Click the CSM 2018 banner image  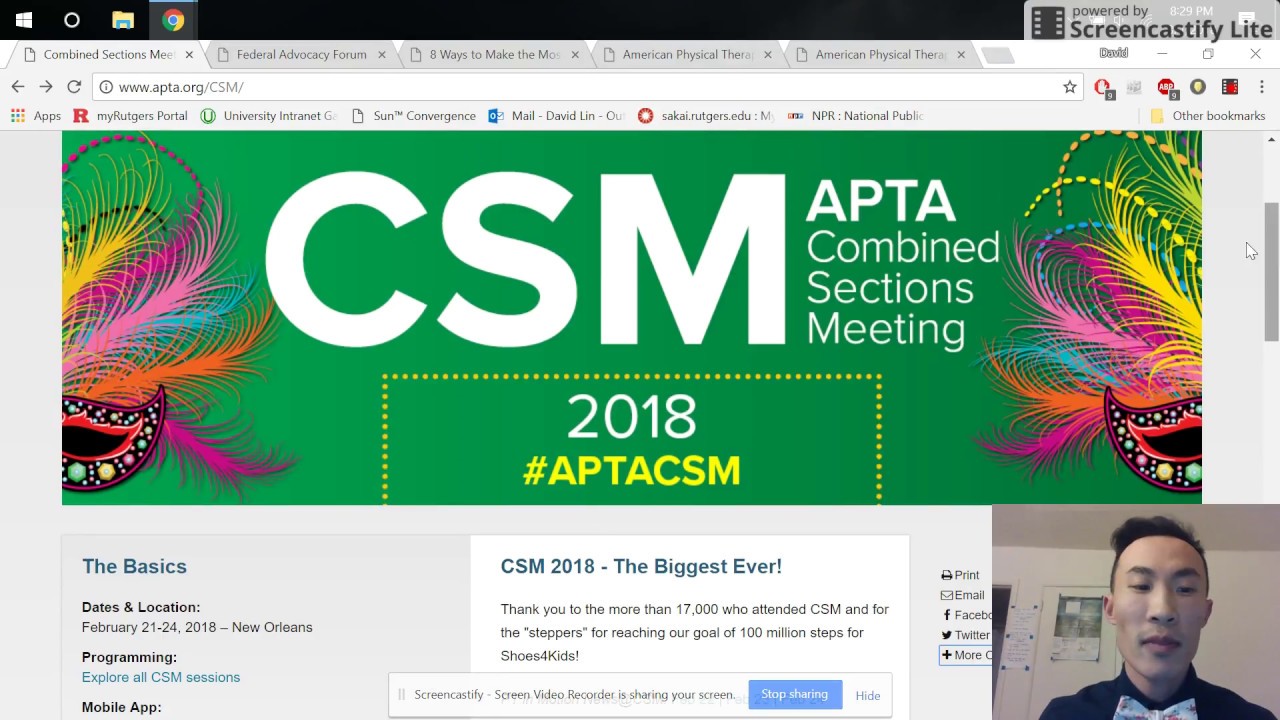pyautogui.click(x=631, y=317)
